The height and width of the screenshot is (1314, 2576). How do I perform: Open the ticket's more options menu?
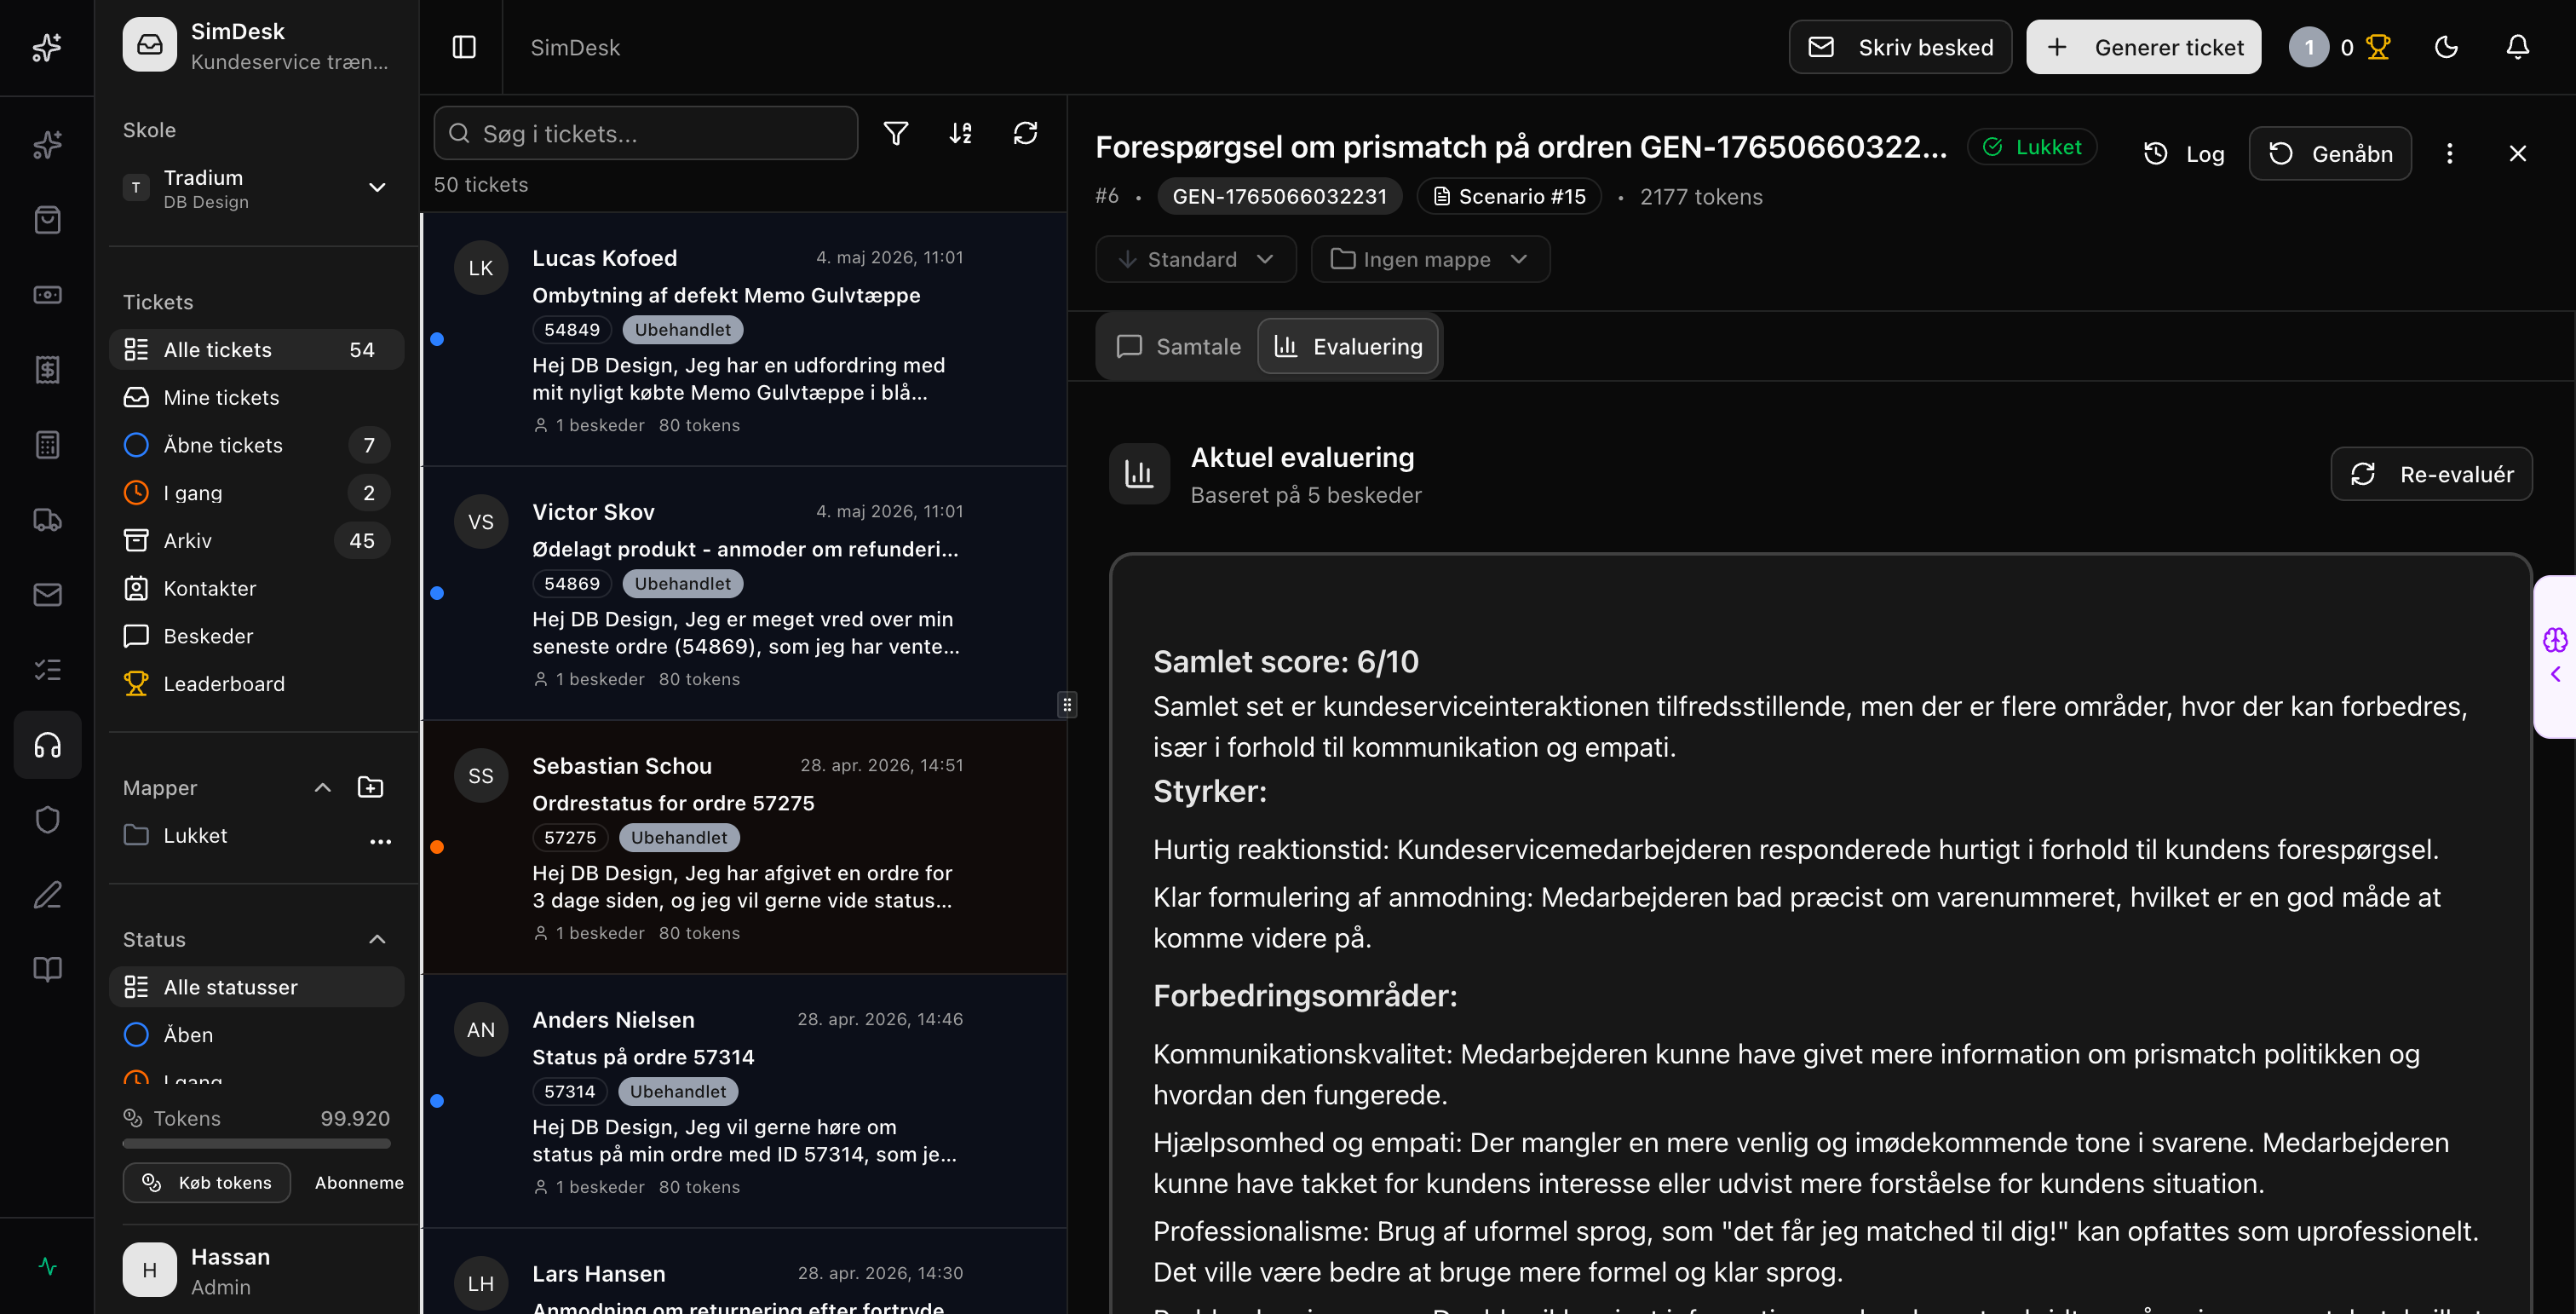coord(2449,153)
